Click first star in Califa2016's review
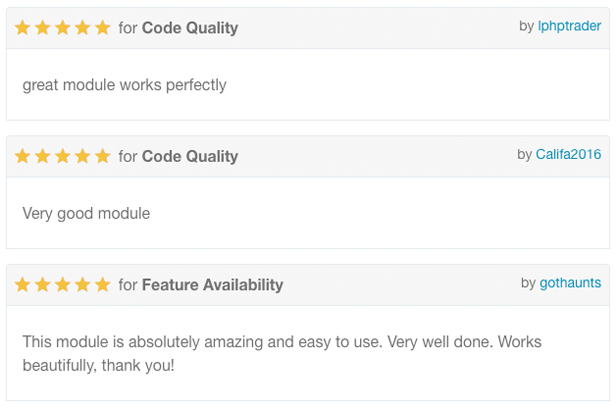This screenshot has height=420, width=616. click(x=23, y=156)
